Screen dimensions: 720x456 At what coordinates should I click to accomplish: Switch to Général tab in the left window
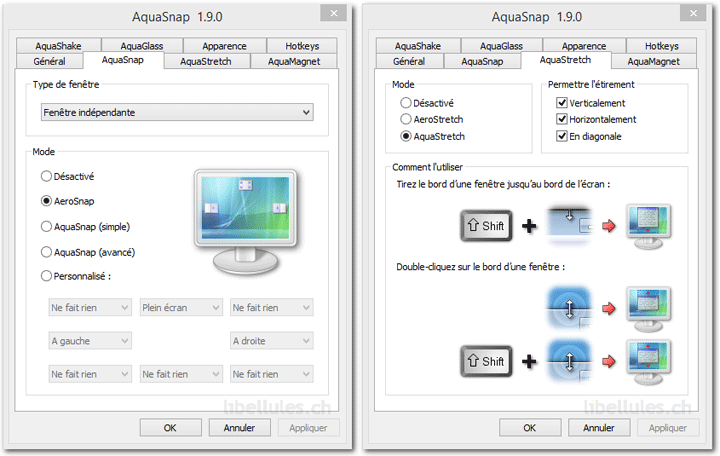[x=50, y=61]
